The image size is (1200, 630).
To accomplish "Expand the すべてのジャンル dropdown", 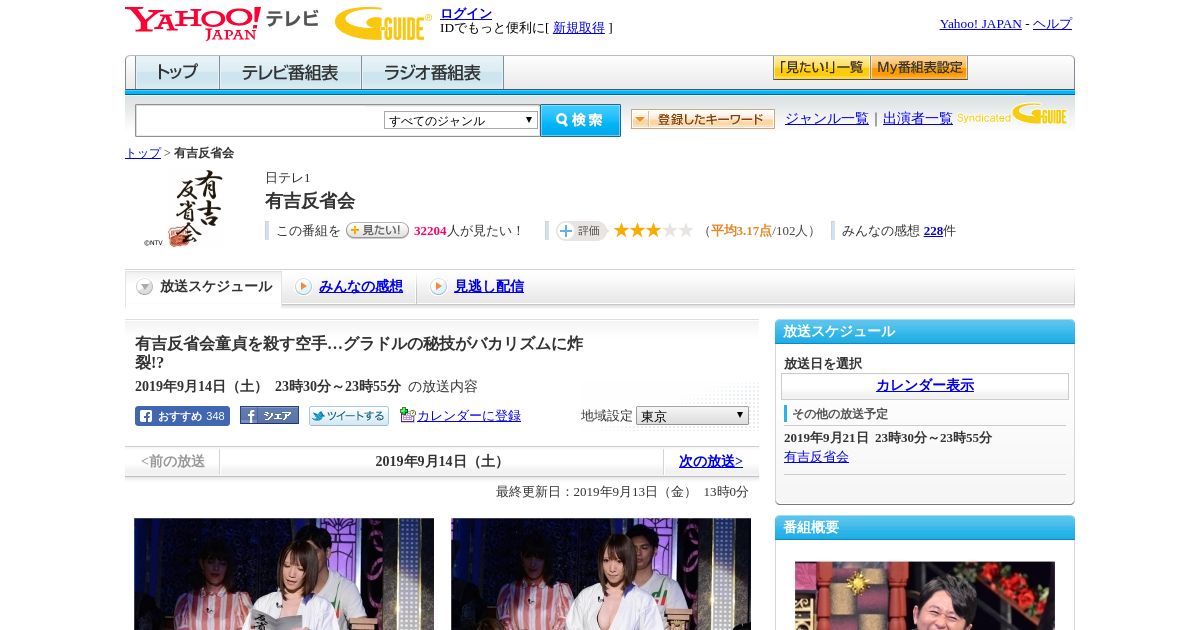I will tap(461, 120).
